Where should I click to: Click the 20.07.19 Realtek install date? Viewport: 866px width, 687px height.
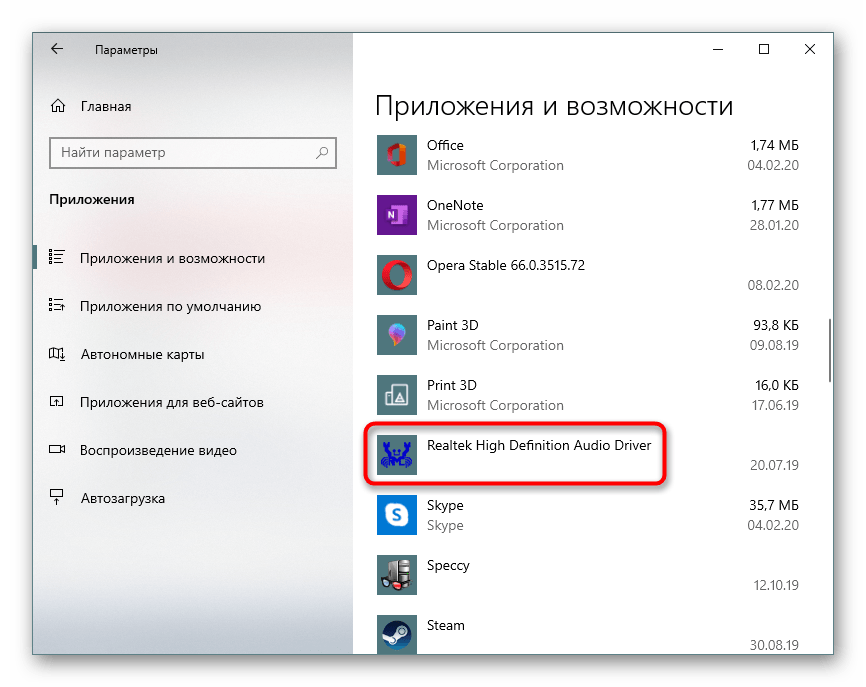coord(774,466)
